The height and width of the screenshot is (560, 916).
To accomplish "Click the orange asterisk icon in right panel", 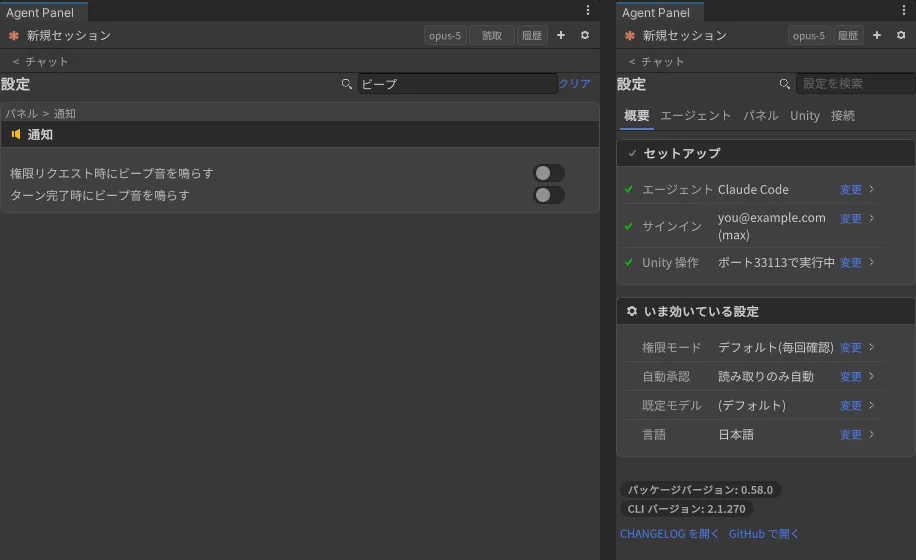I will (630, 36).
